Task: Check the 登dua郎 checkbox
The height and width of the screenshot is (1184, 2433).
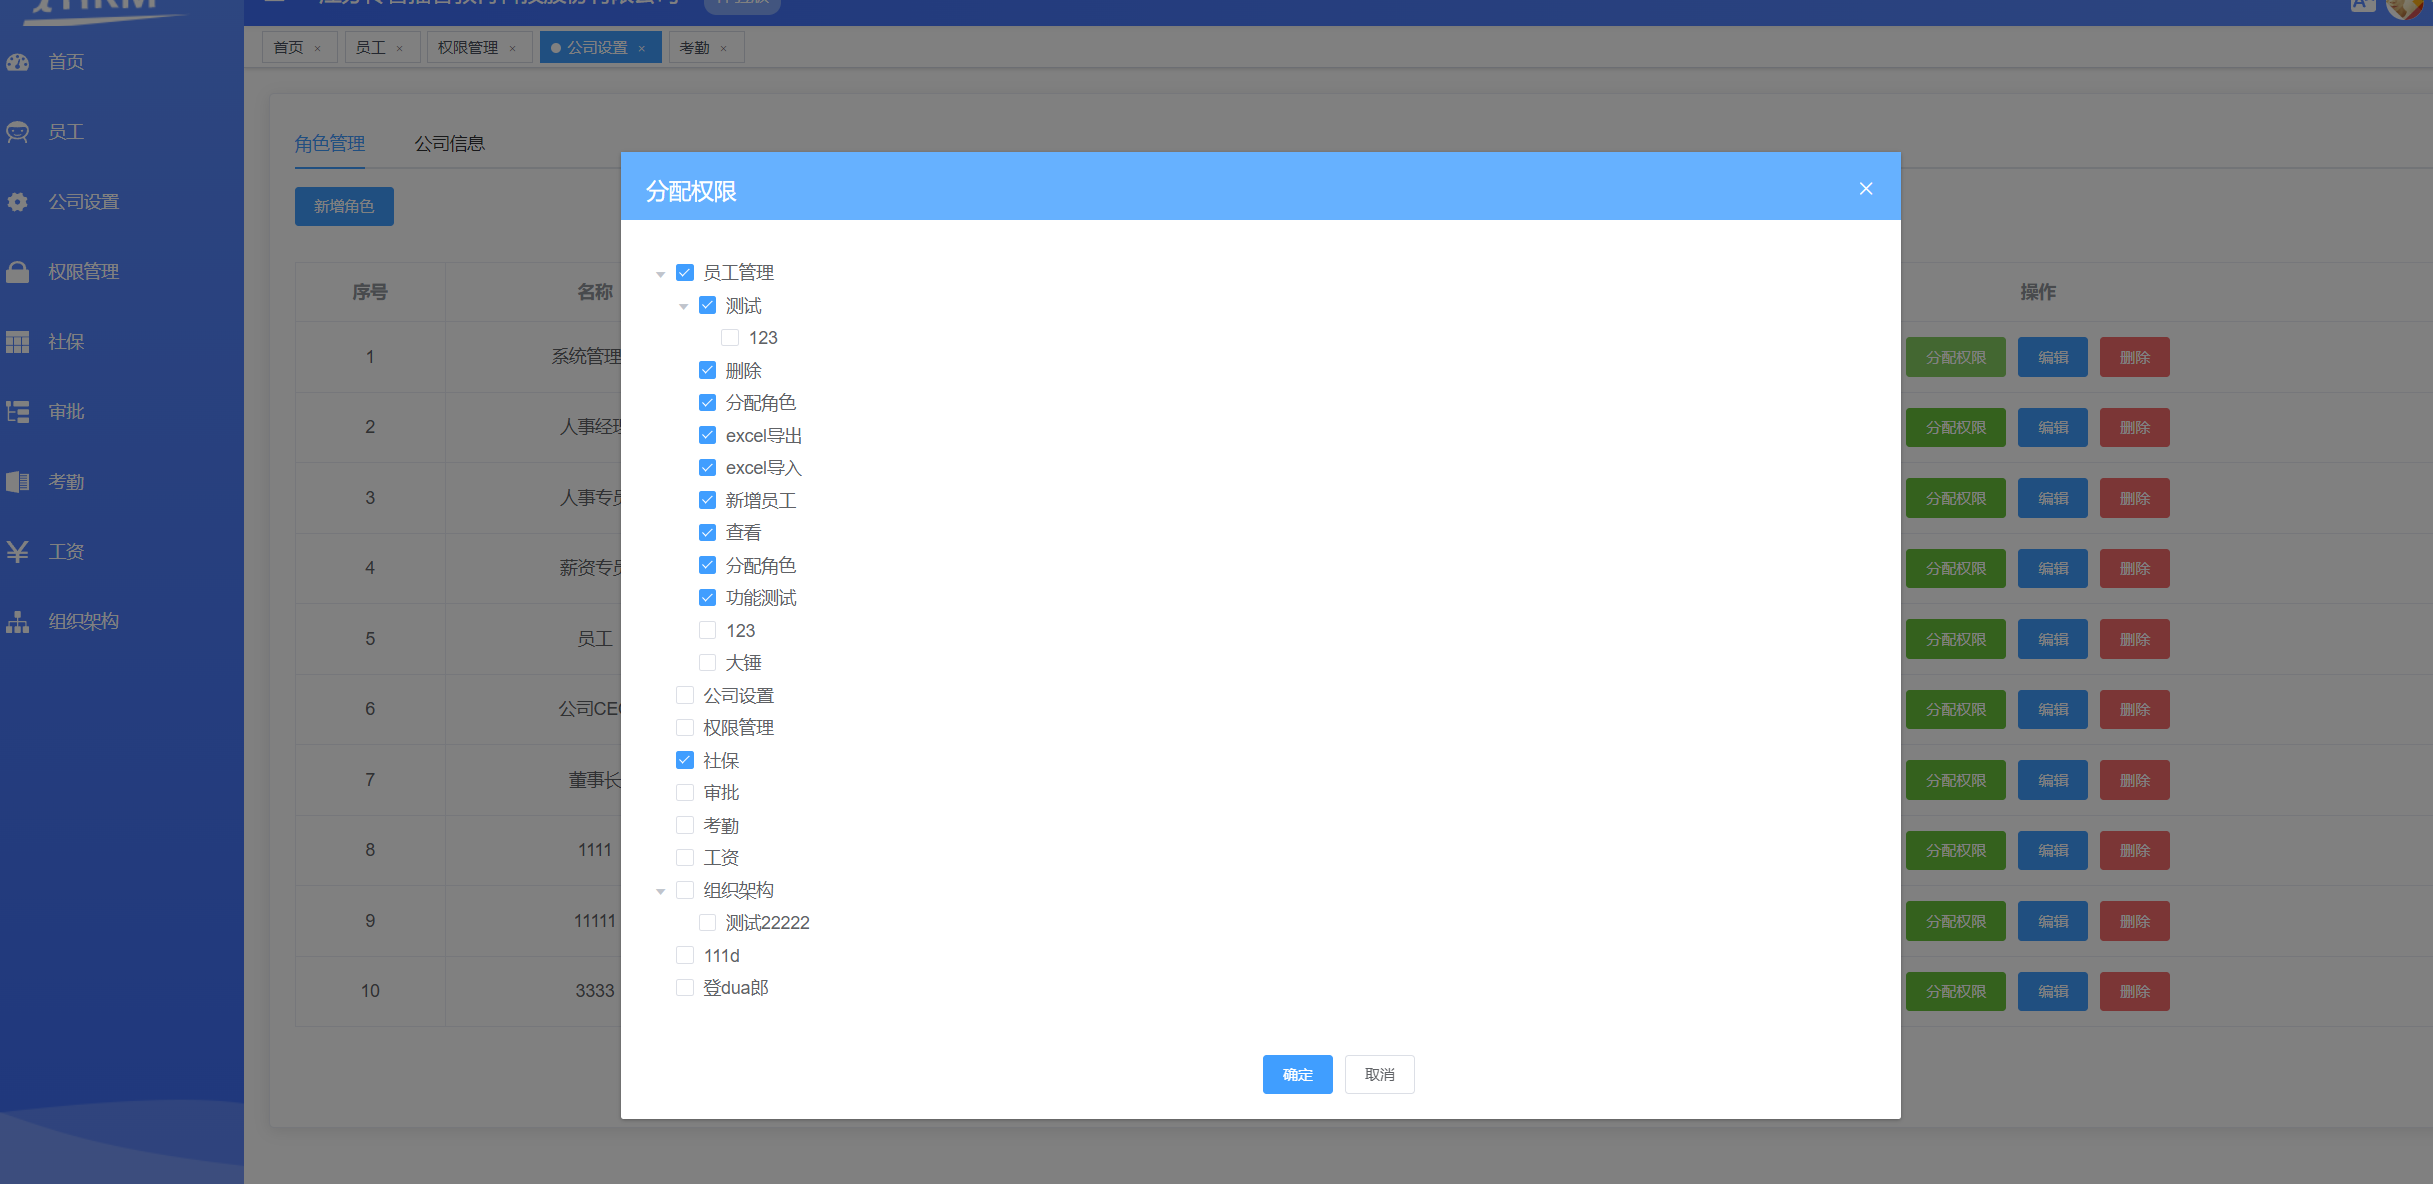Action: [x=685, y=988]
